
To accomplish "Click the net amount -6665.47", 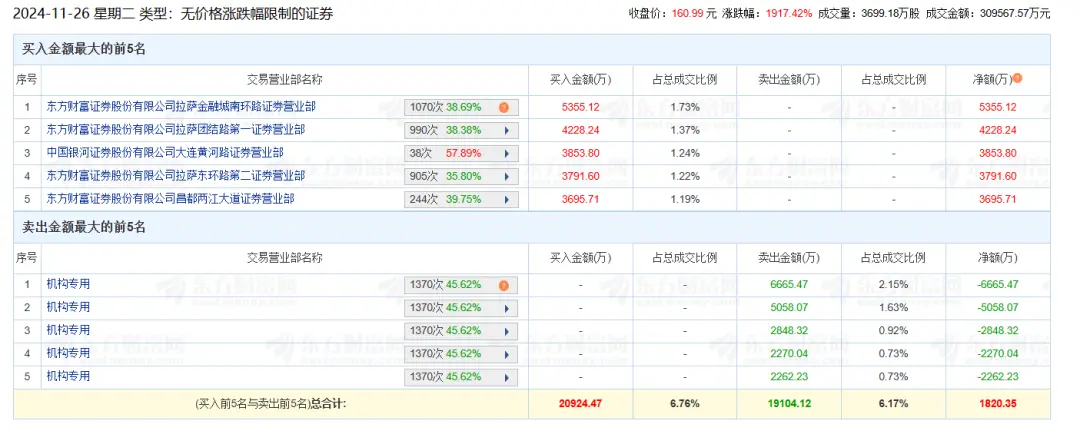I will point(997,285).
